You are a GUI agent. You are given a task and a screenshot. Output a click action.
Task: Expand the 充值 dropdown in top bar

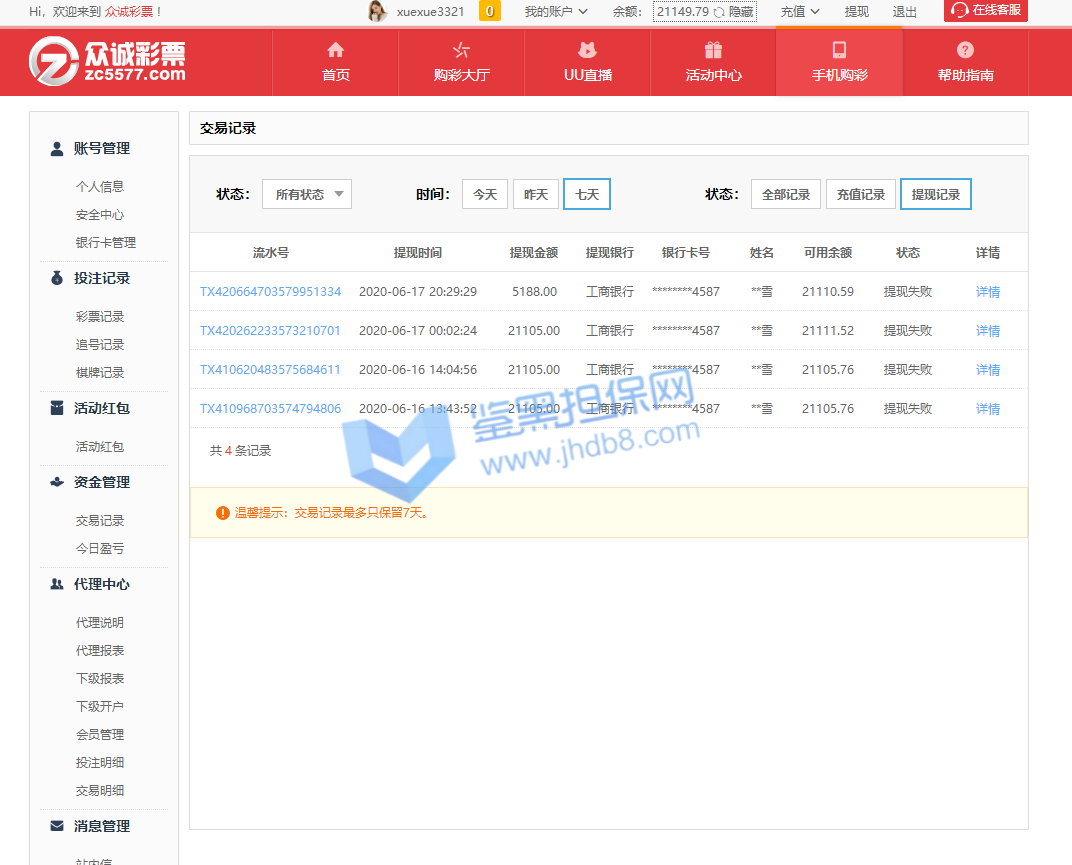click(800, 12)
